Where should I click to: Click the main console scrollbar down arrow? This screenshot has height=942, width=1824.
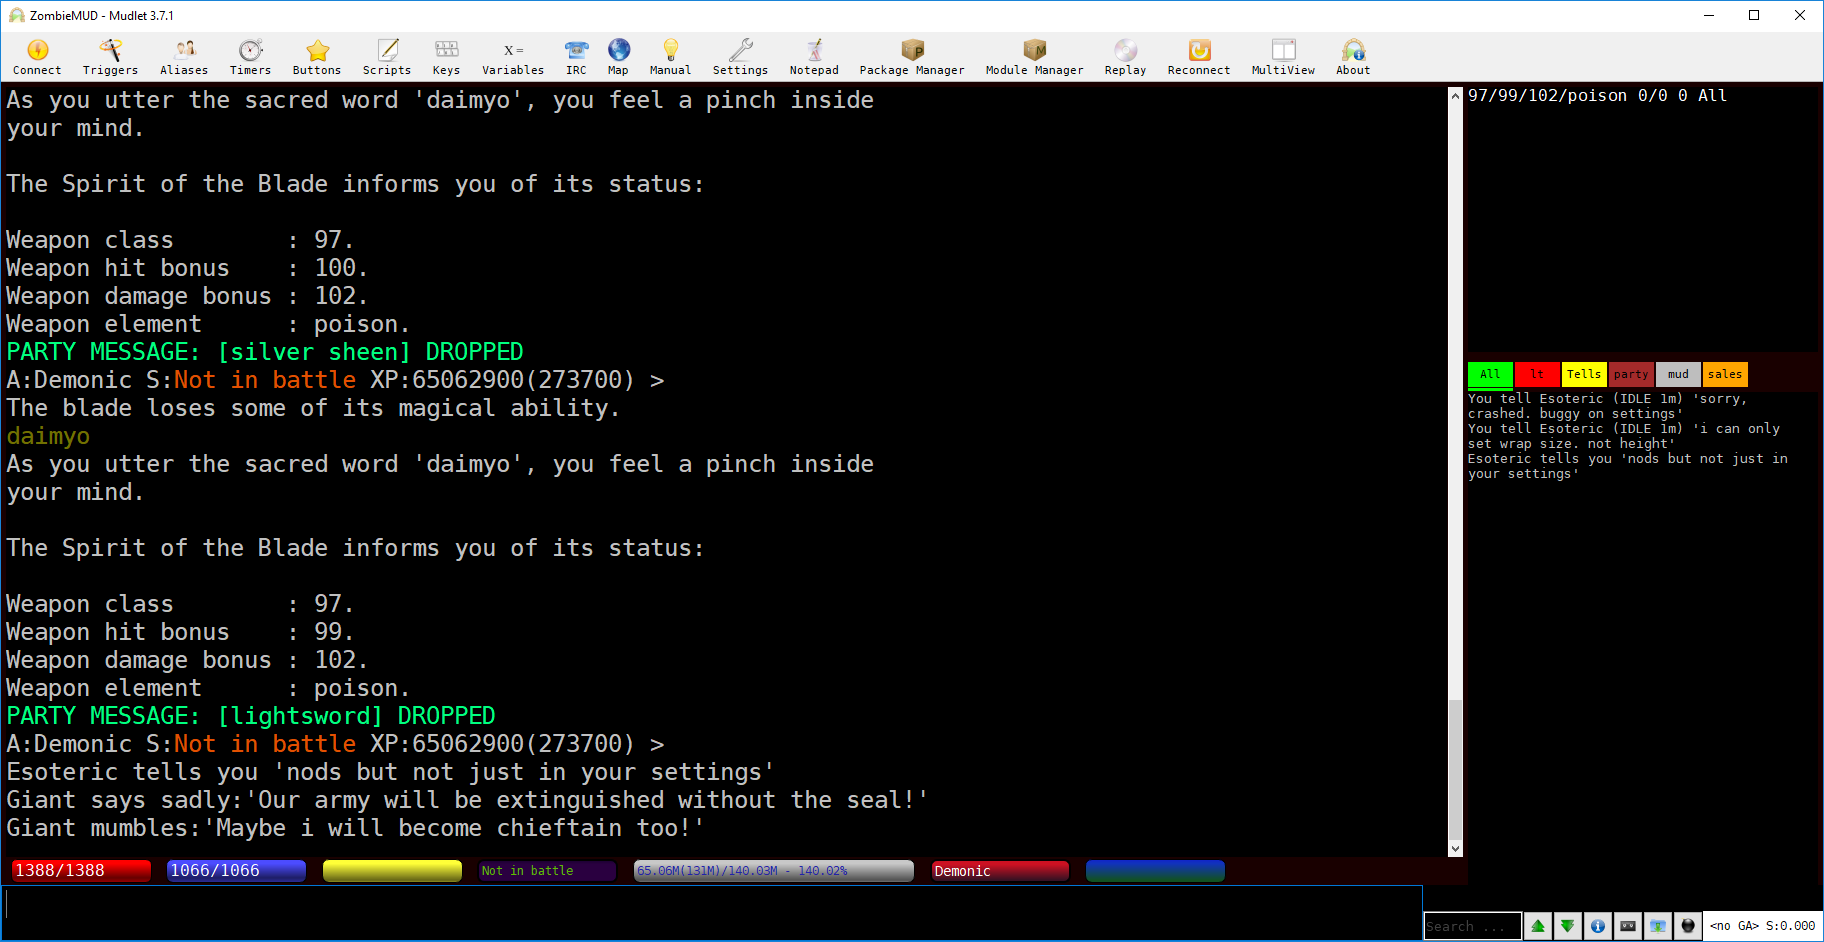[x=1455, y=849]
